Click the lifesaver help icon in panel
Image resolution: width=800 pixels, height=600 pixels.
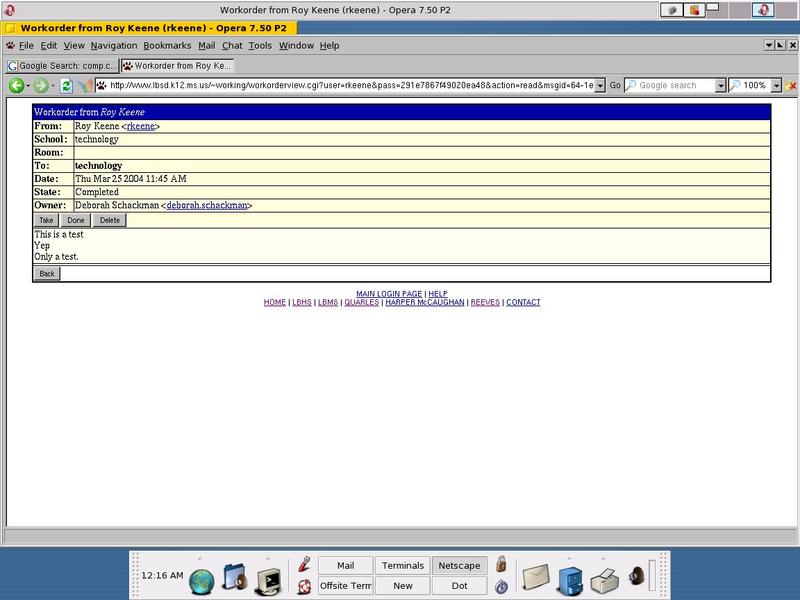[x=305, y=586]
